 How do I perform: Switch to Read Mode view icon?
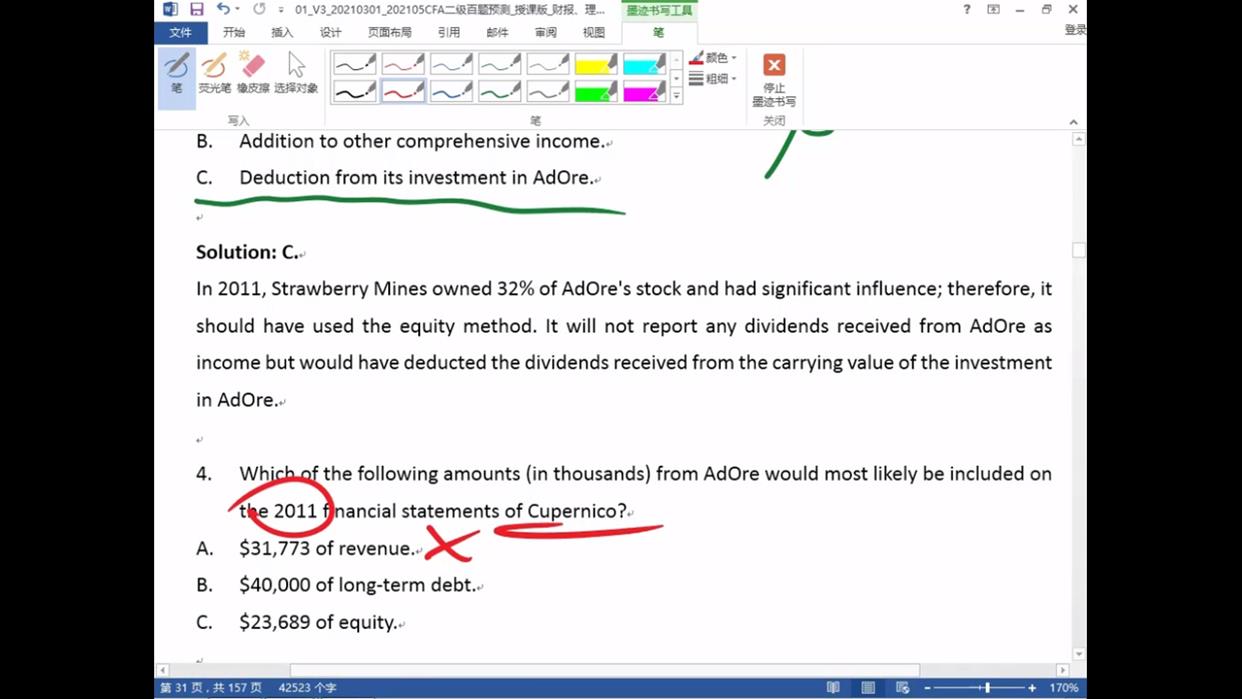(x=833, y=688)
